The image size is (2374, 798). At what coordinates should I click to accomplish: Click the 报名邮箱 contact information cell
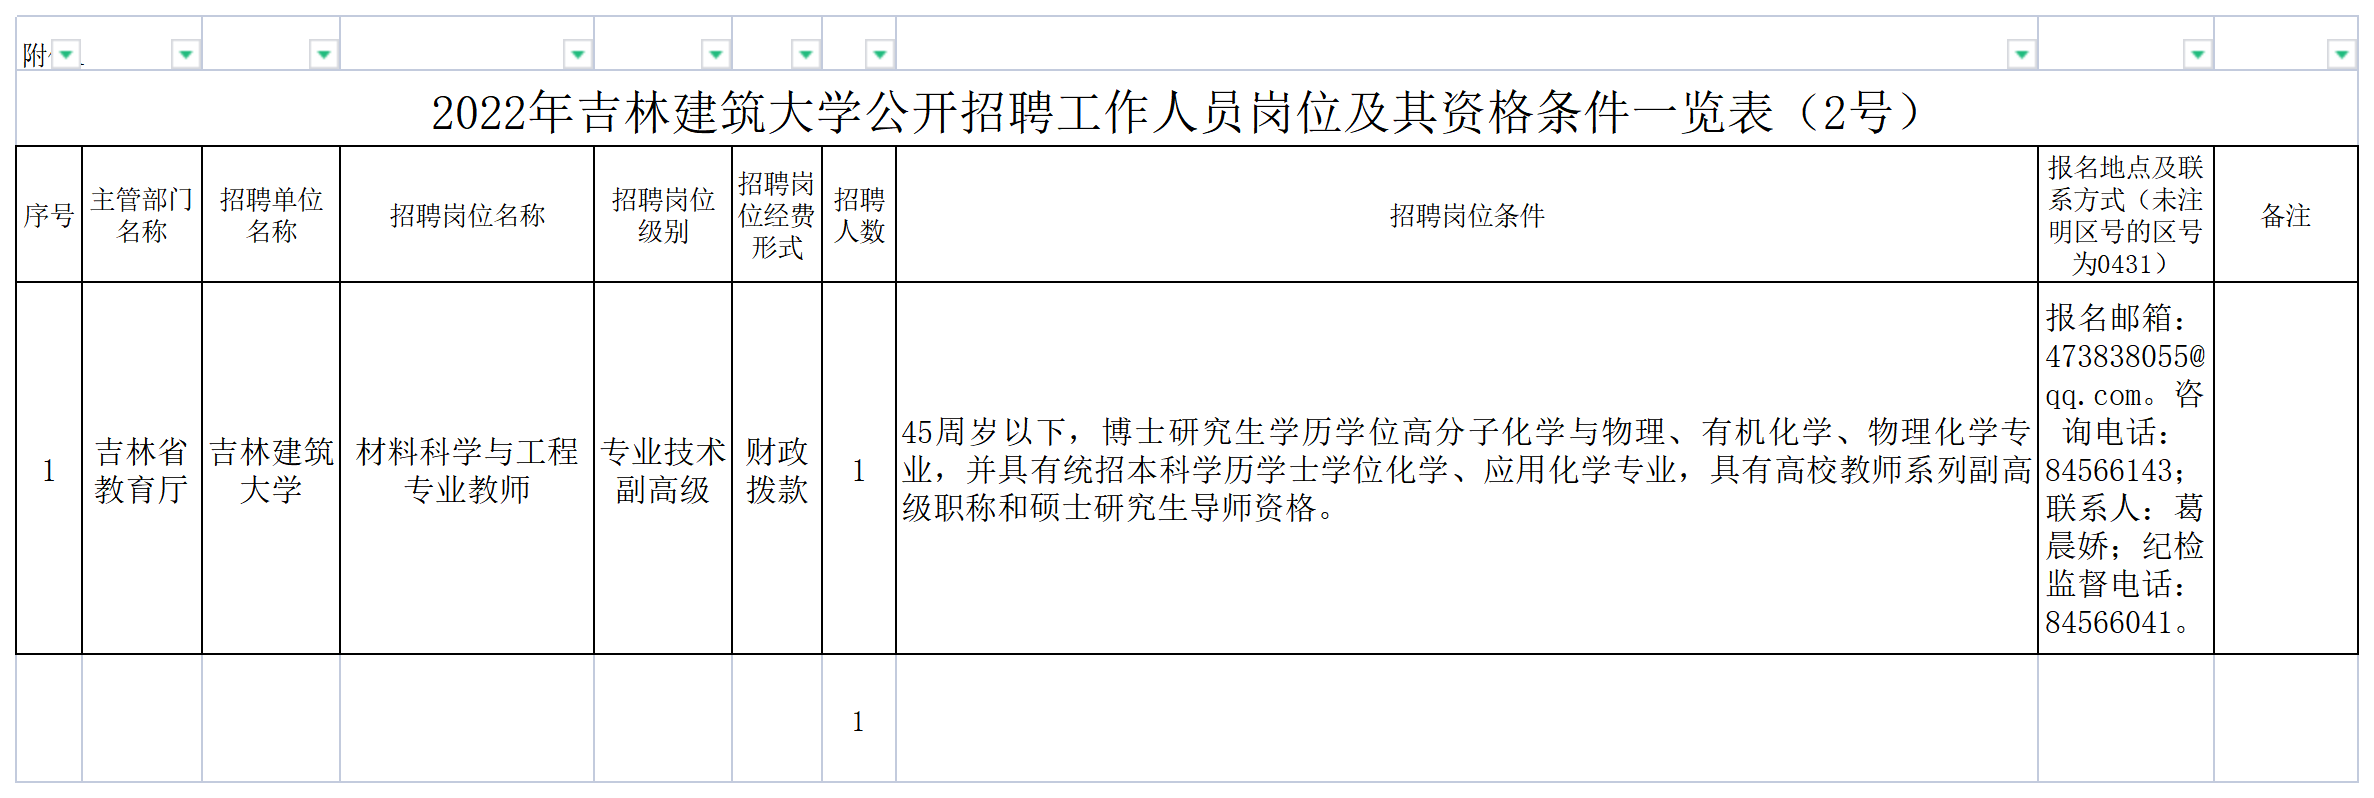coord(2126,469)
